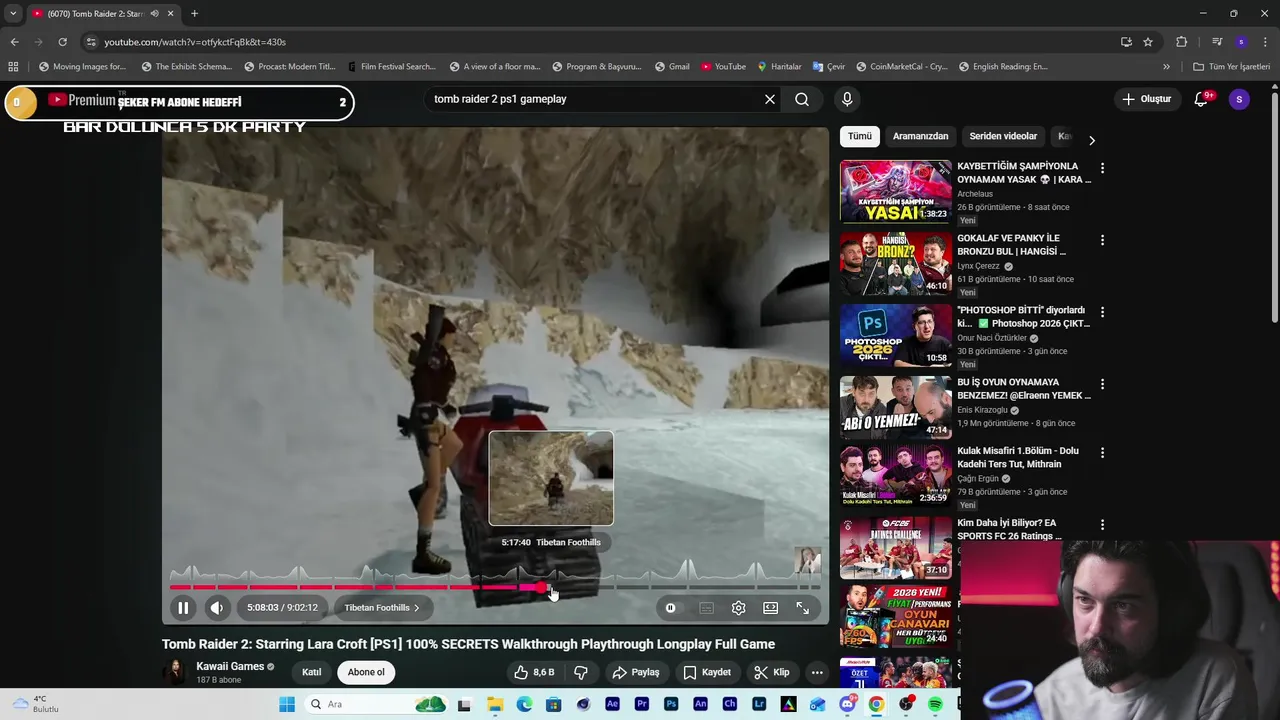The width and height of the screenshot is (1280, 720).
Task: Open the Kawaii Games channel name
Action: click(x=230, y=666)
